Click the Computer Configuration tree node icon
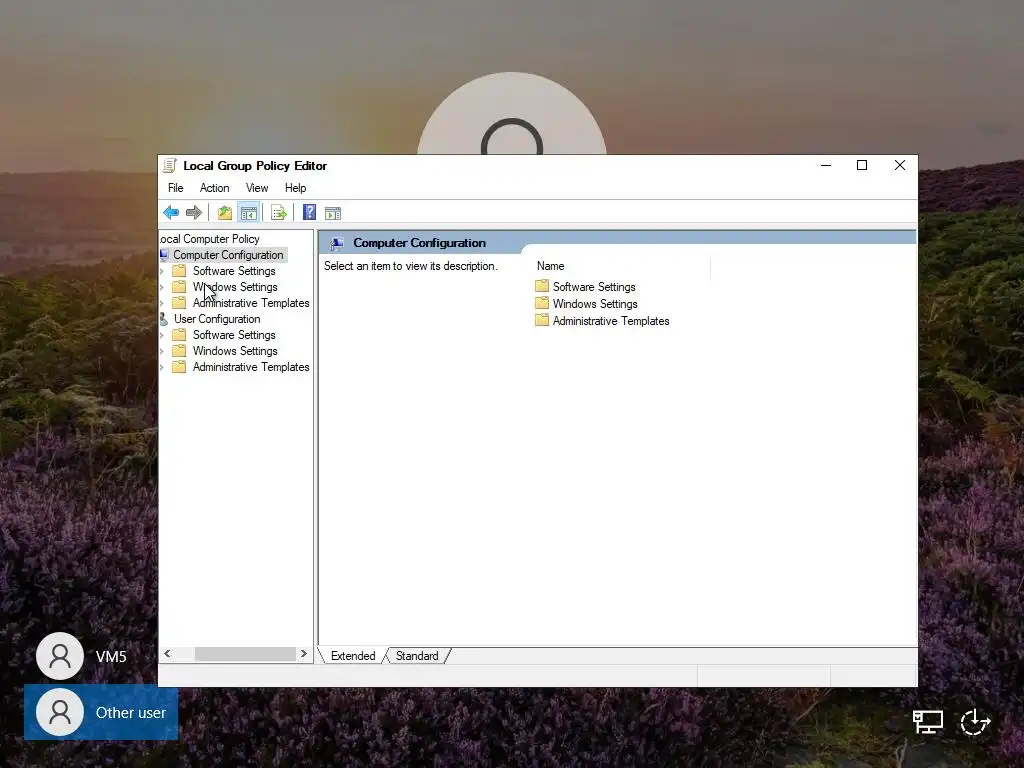The image size is (1024, 768). [x=165, y=255]
